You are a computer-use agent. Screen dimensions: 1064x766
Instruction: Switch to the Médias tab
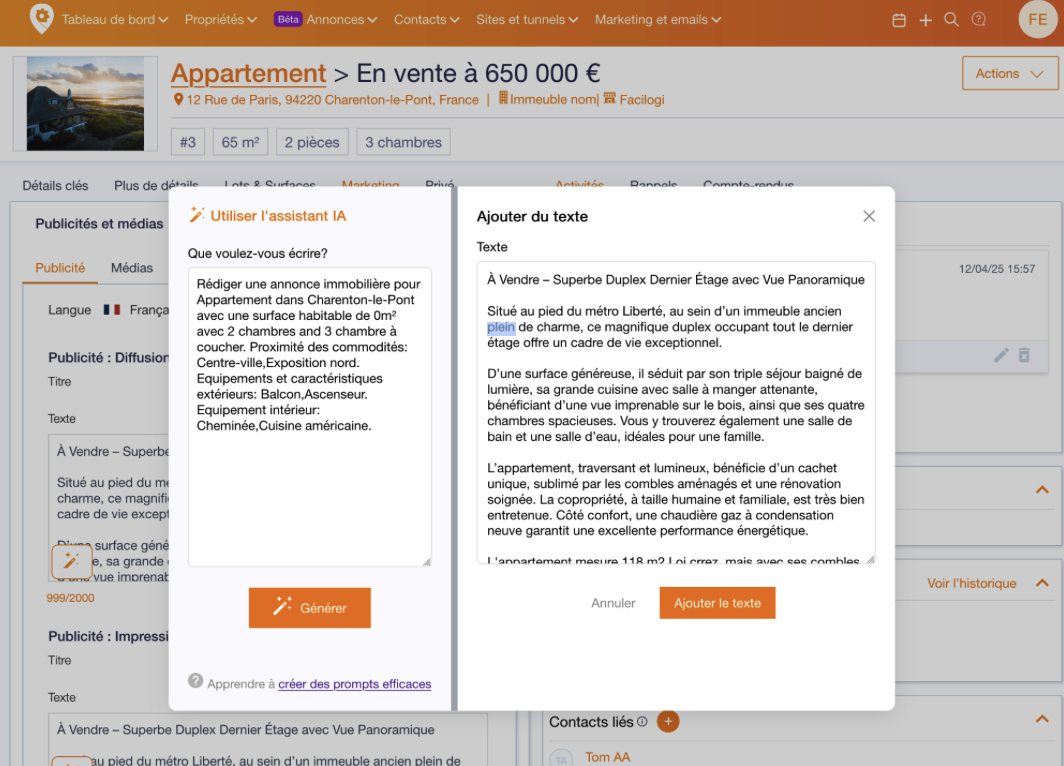[132, 268]
